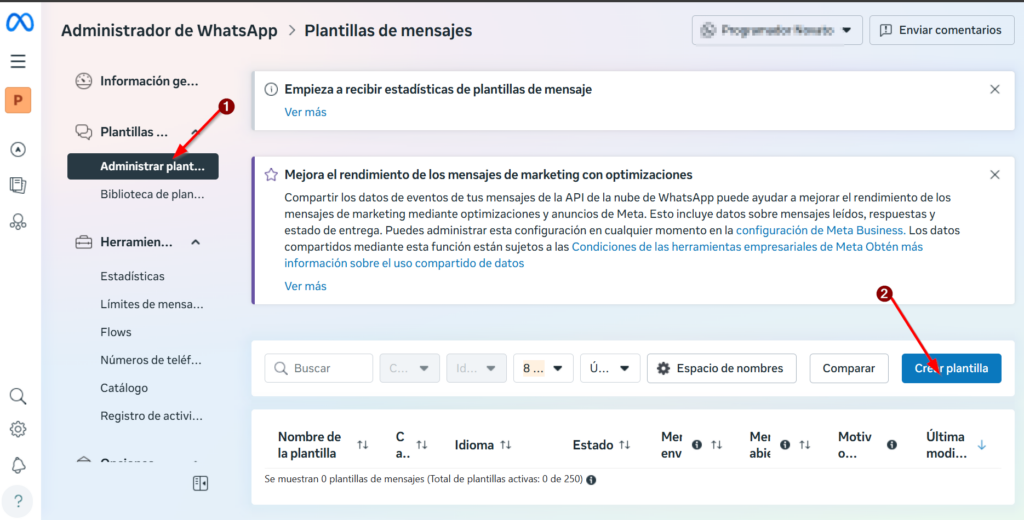
Task: Open the Idioma filter dropdown
Action: point(476,368)
